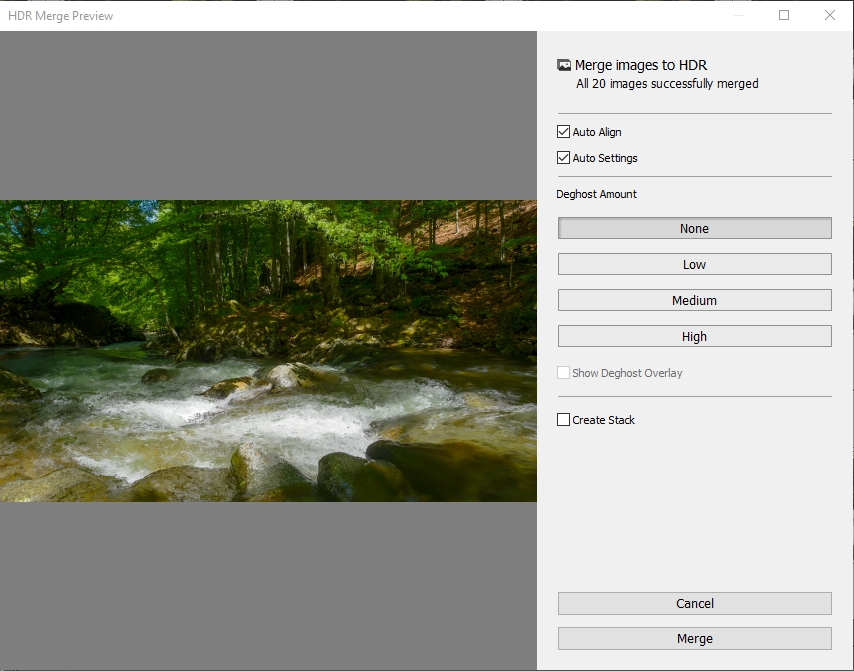This screenshot has width=854, height=671.
Task: Cancel the HDR merge dialog
Action: click(x=694, y=603)
